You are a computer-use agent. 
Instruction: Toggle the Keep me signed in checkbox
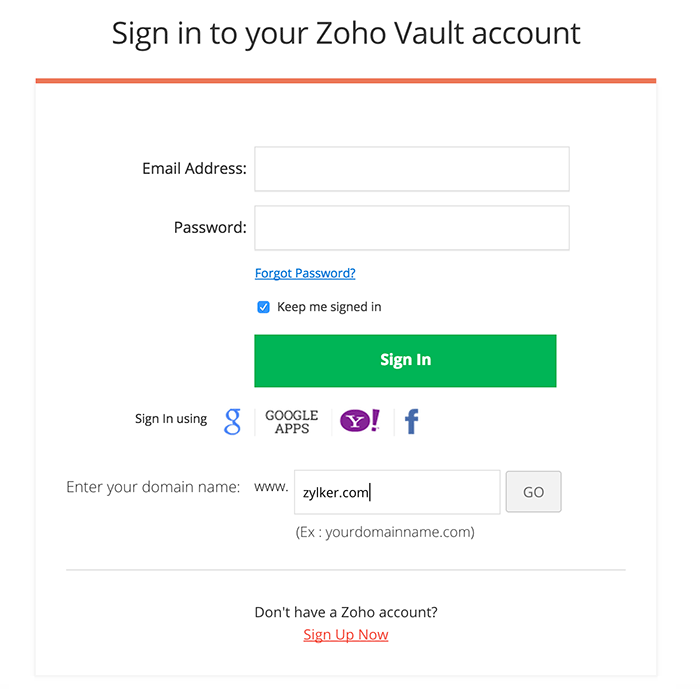[x=264, y=307]
